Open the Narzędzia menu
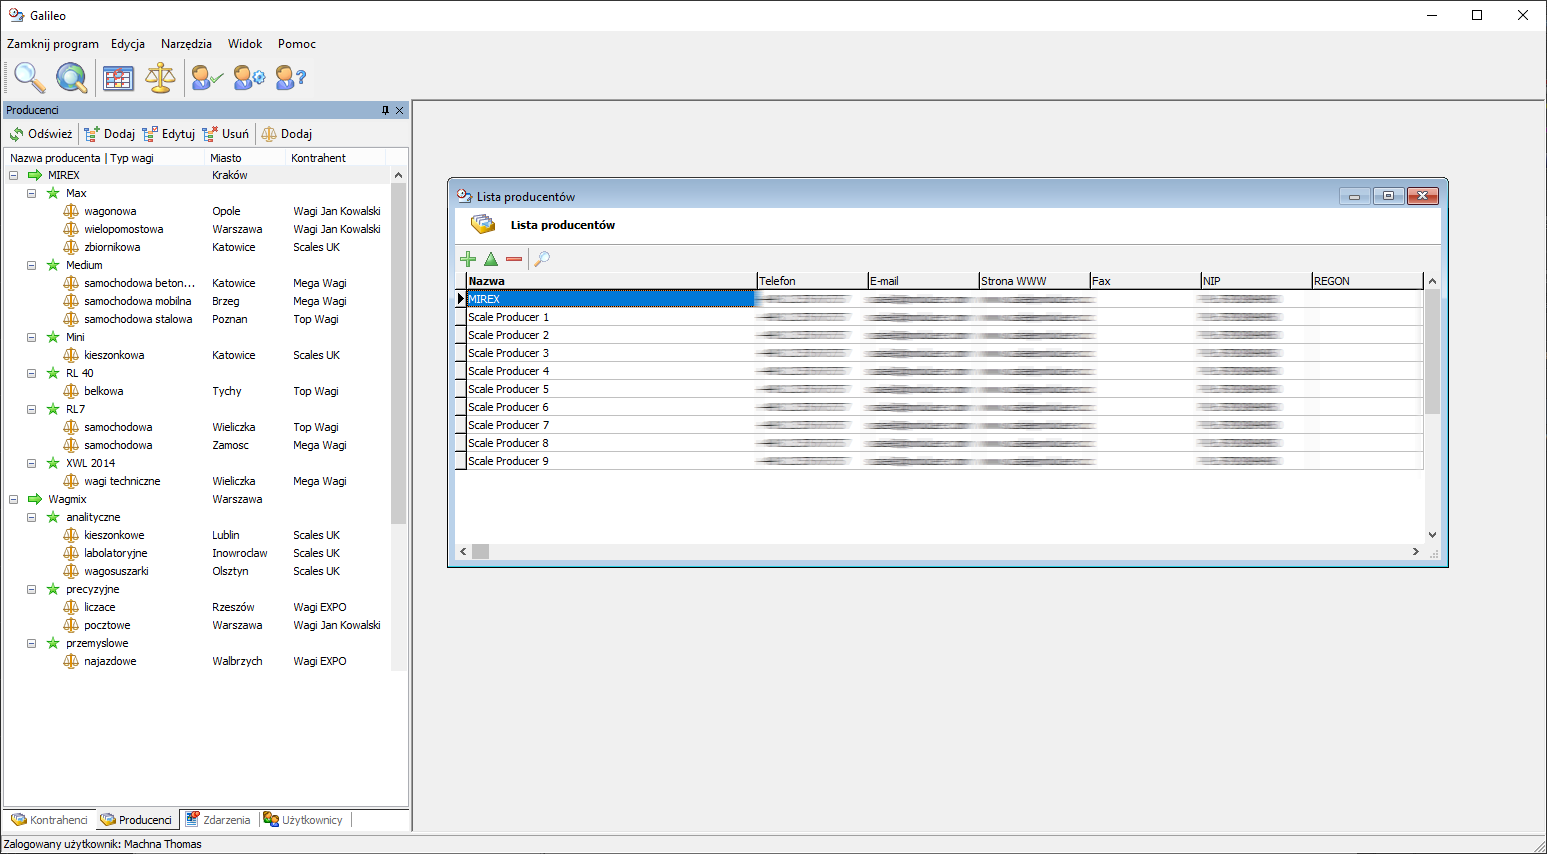1547x854 pixels. (x=186, y=44)
